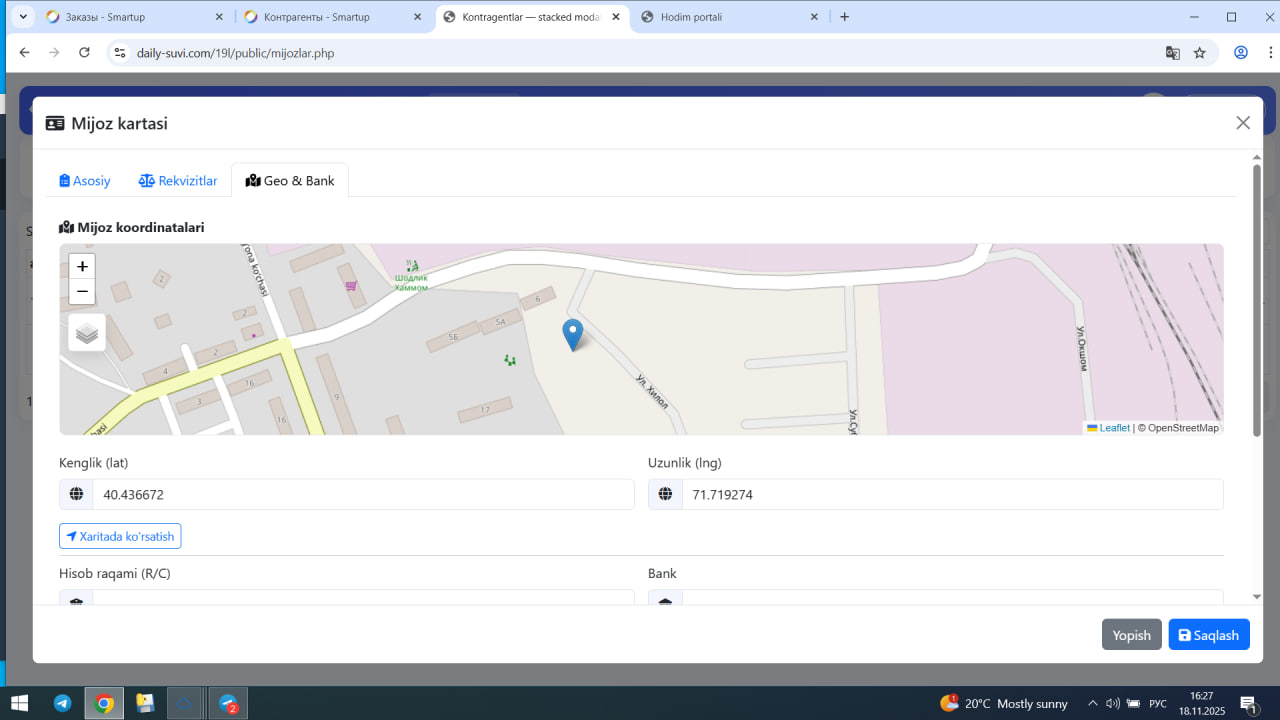
Task: Open the Windows notification center
Action: tap(1249, 703)
